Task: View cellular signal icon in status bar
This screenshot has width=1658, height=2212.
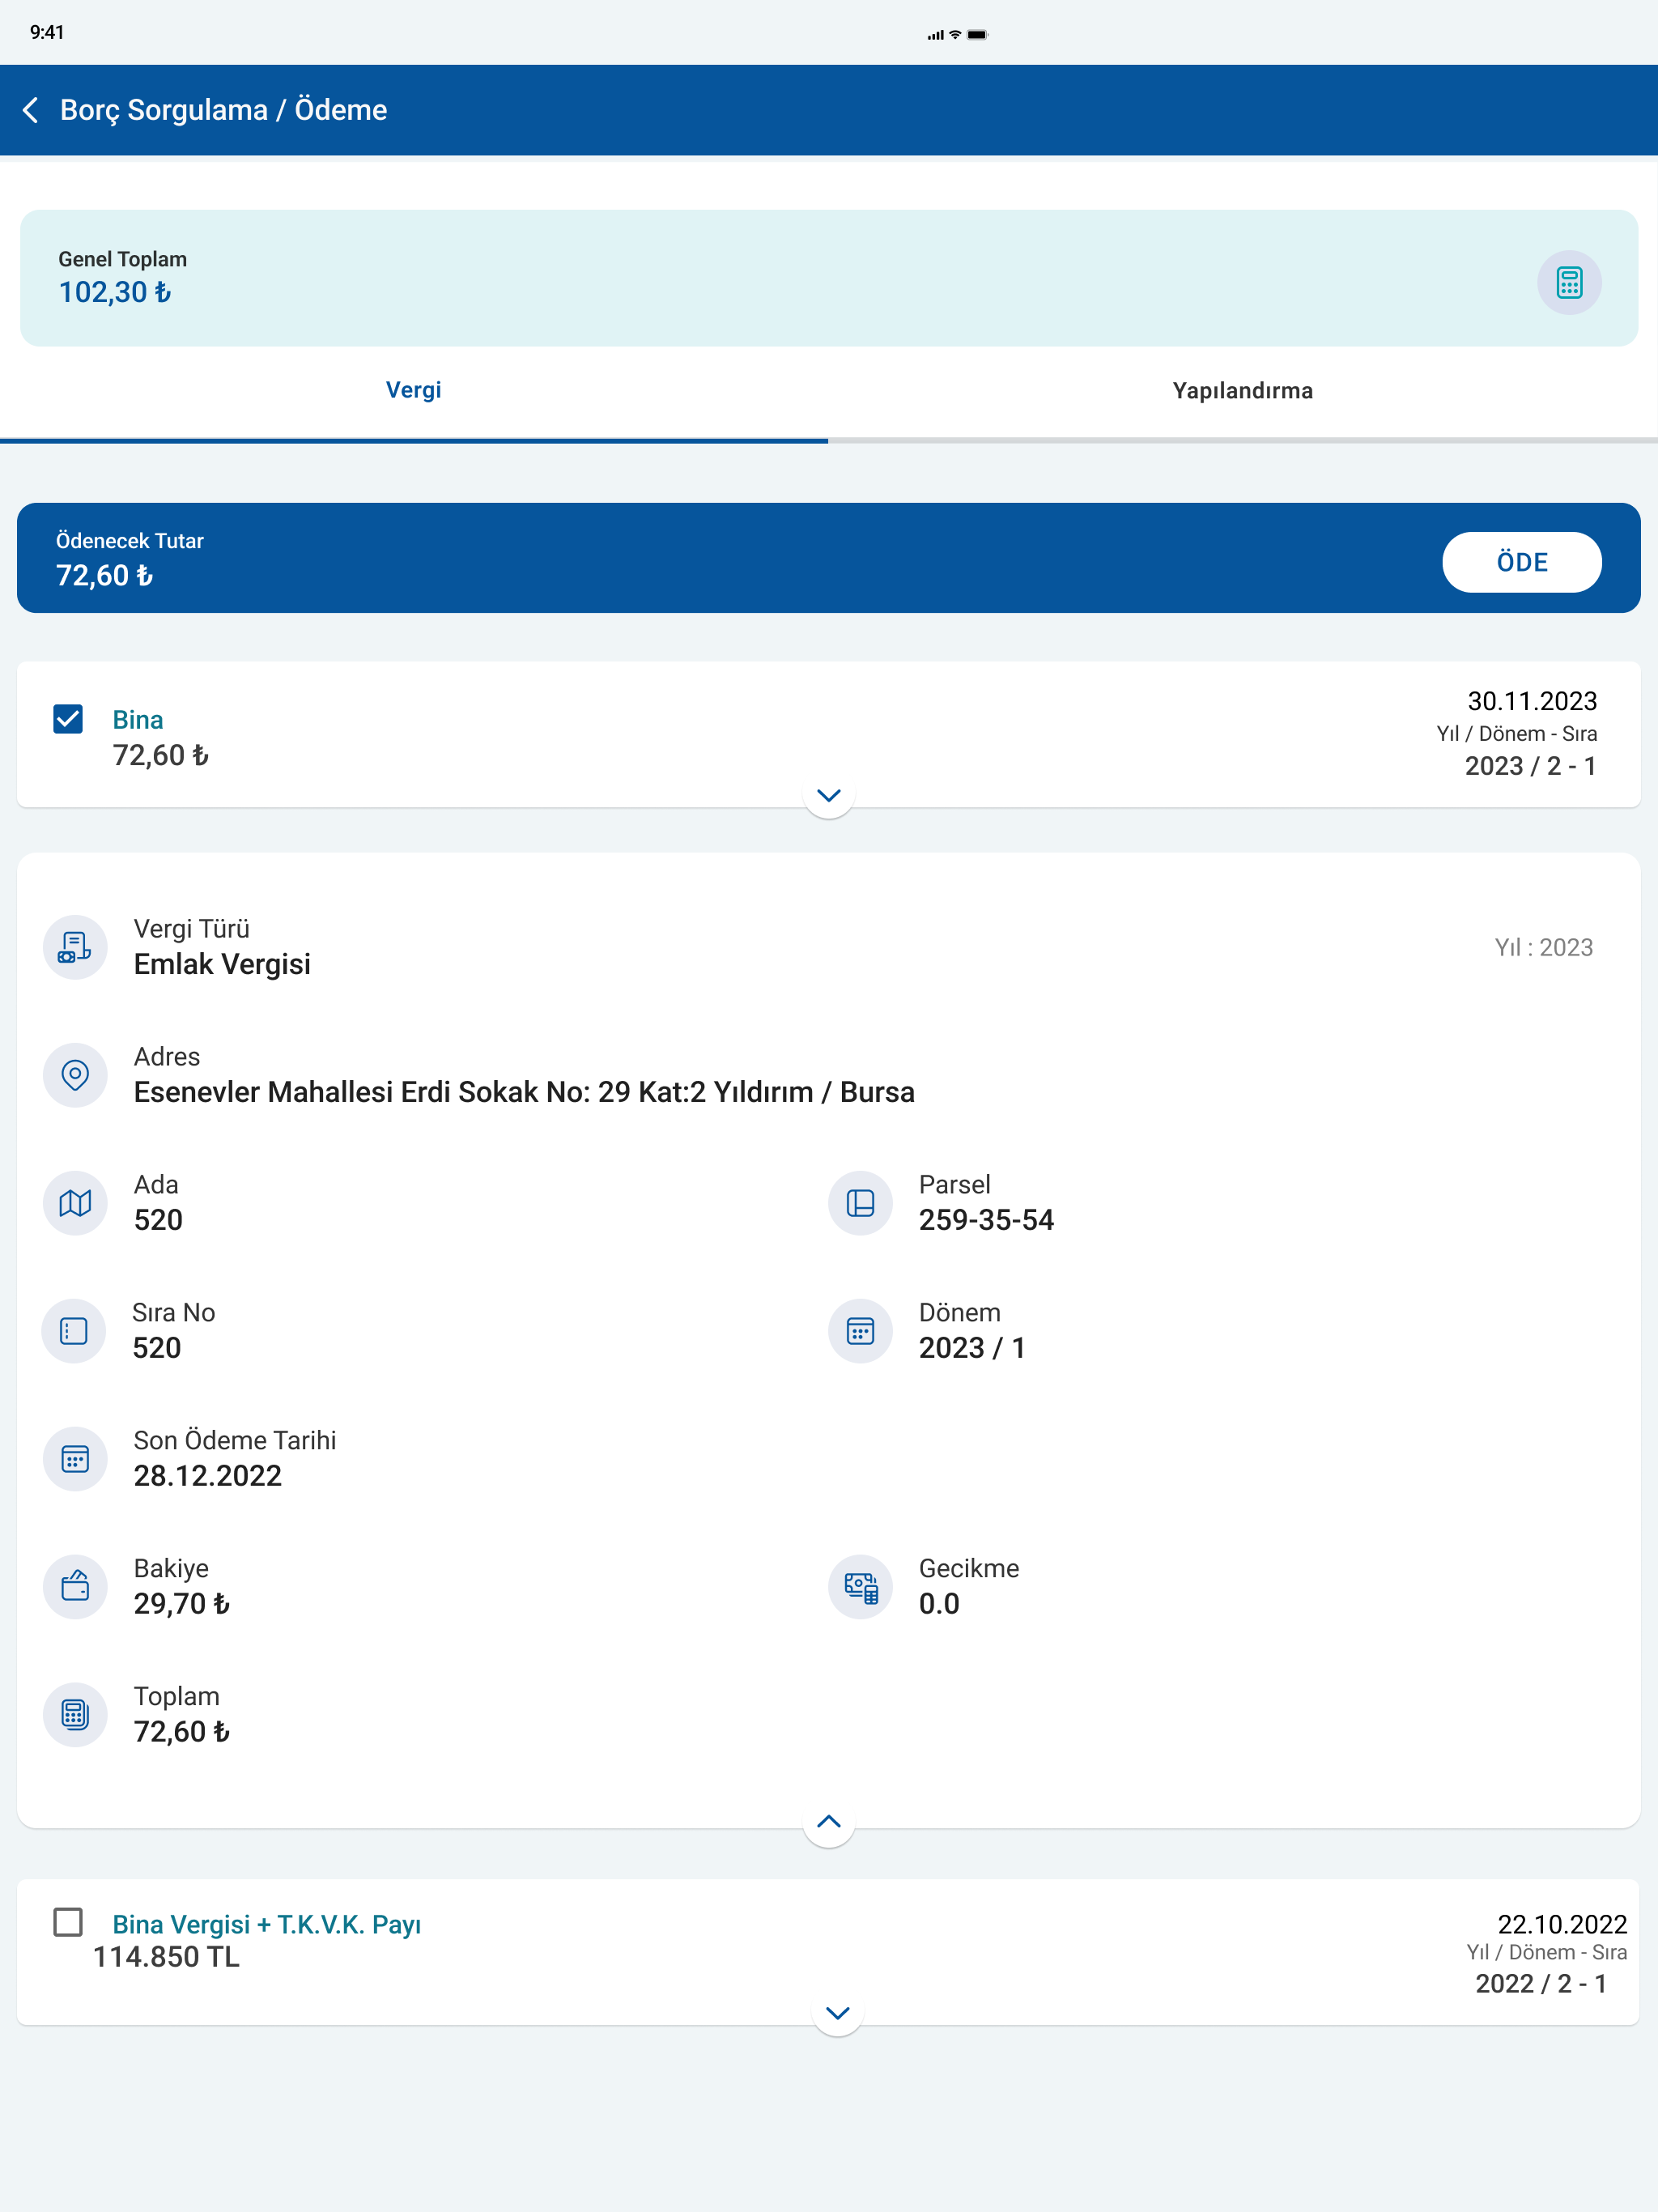Action: (x=935, y=35)
